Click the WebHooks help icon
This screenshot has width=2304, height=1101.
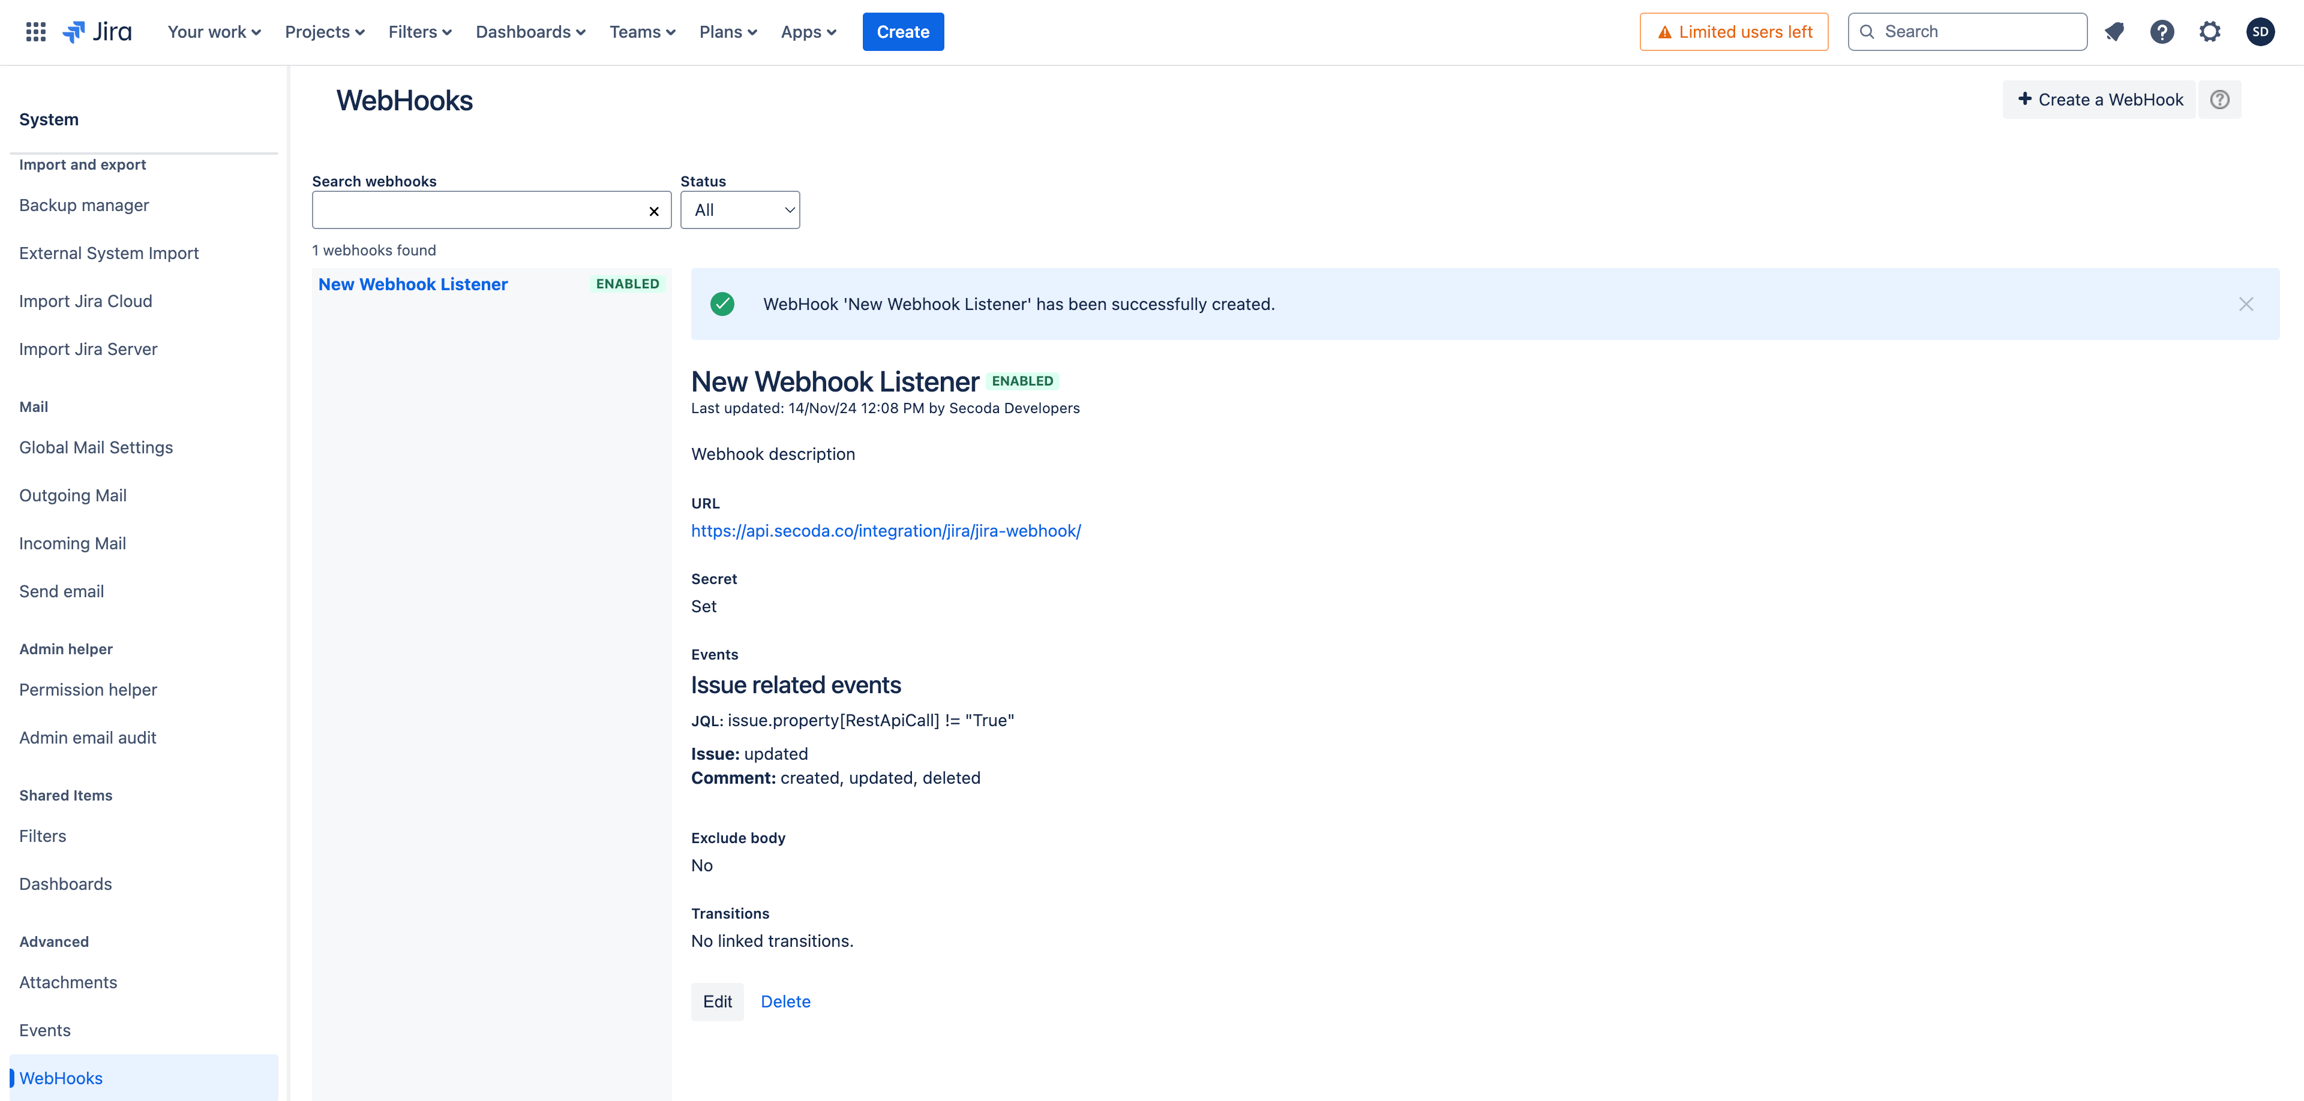tap(2220, 100)
